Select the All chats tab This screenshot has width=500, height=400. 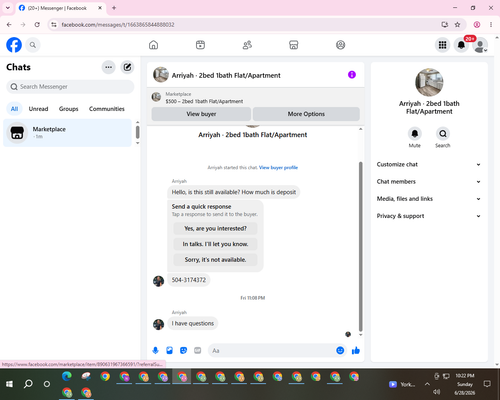point(14,109)
